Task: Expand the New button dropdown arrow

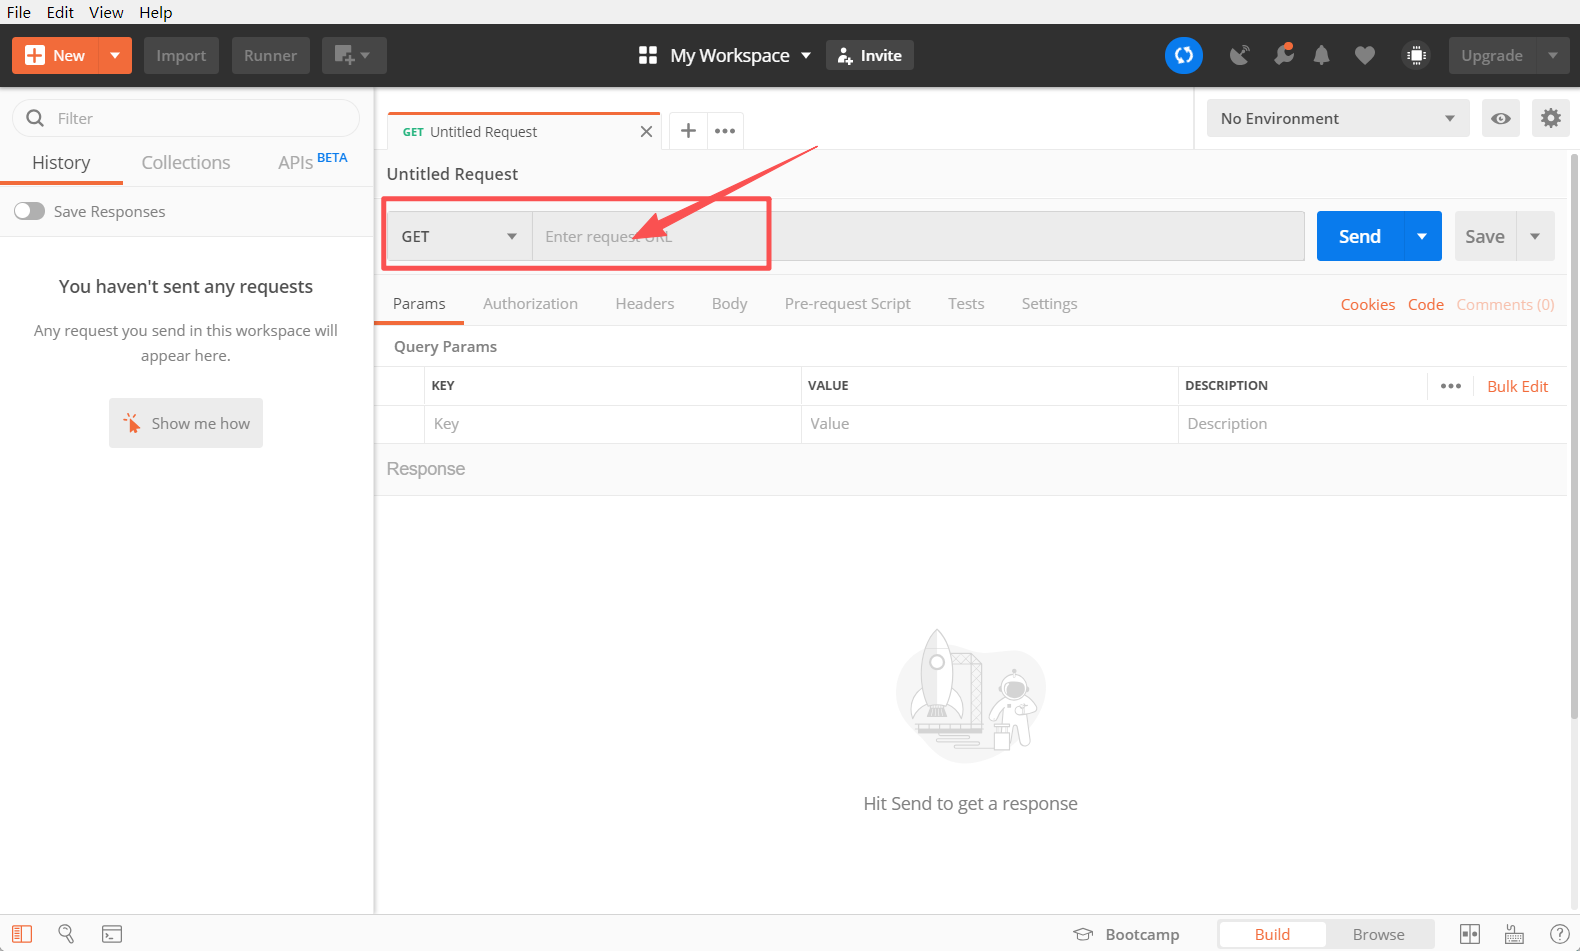Action: click(115, 55)
